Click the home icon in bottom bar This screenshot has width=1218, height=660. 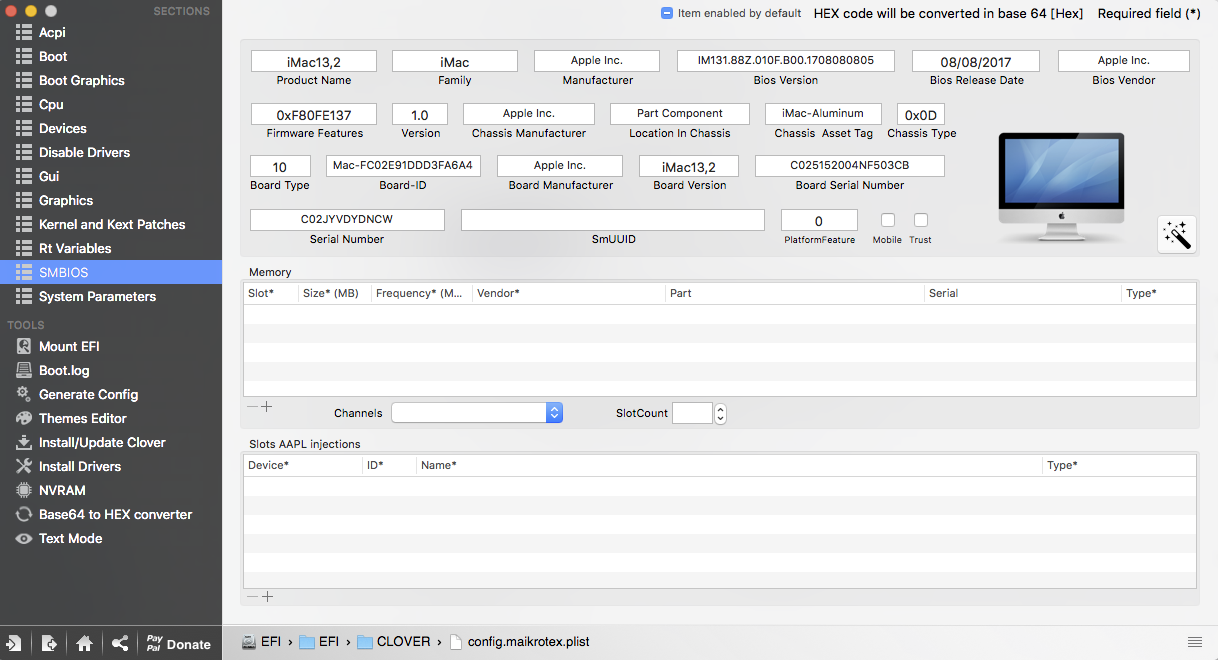pyautogui.click(x=84, y=644)
